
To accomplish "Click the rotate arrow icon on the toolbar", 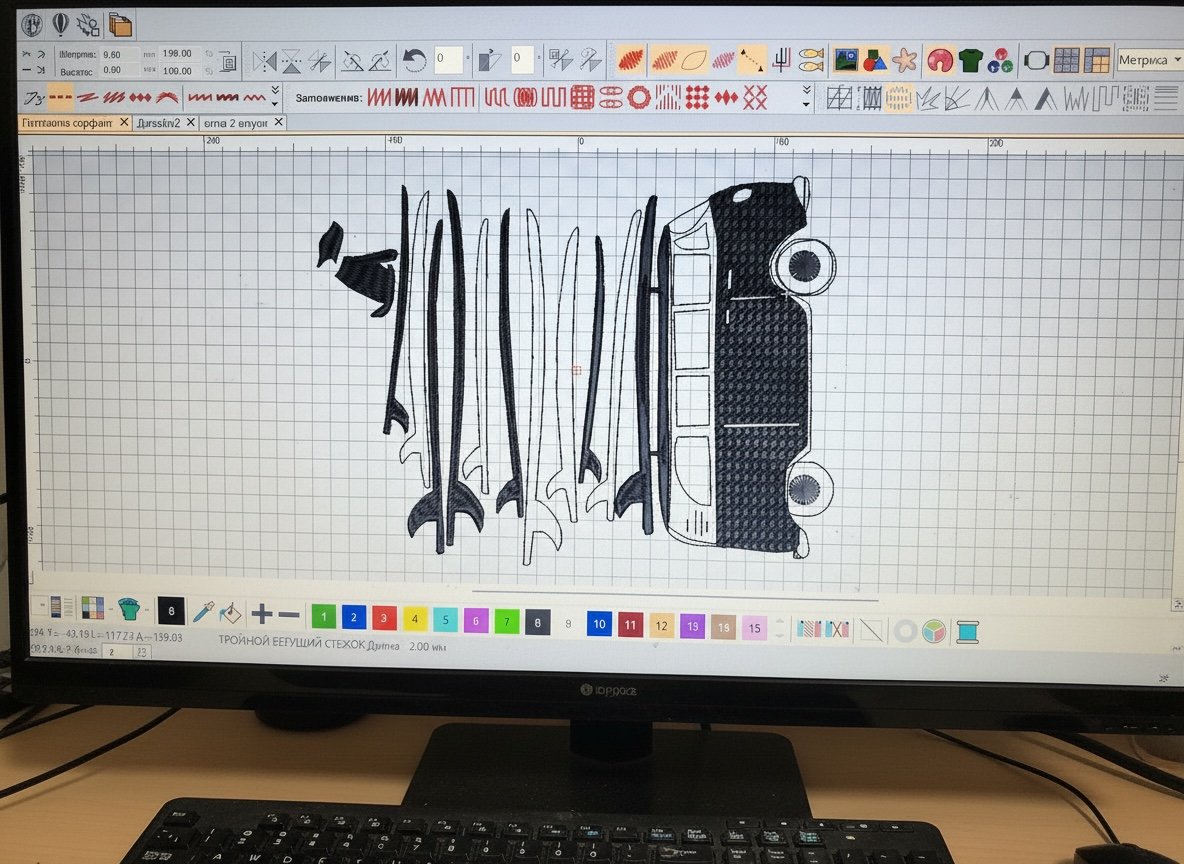I will click(413, 58).
